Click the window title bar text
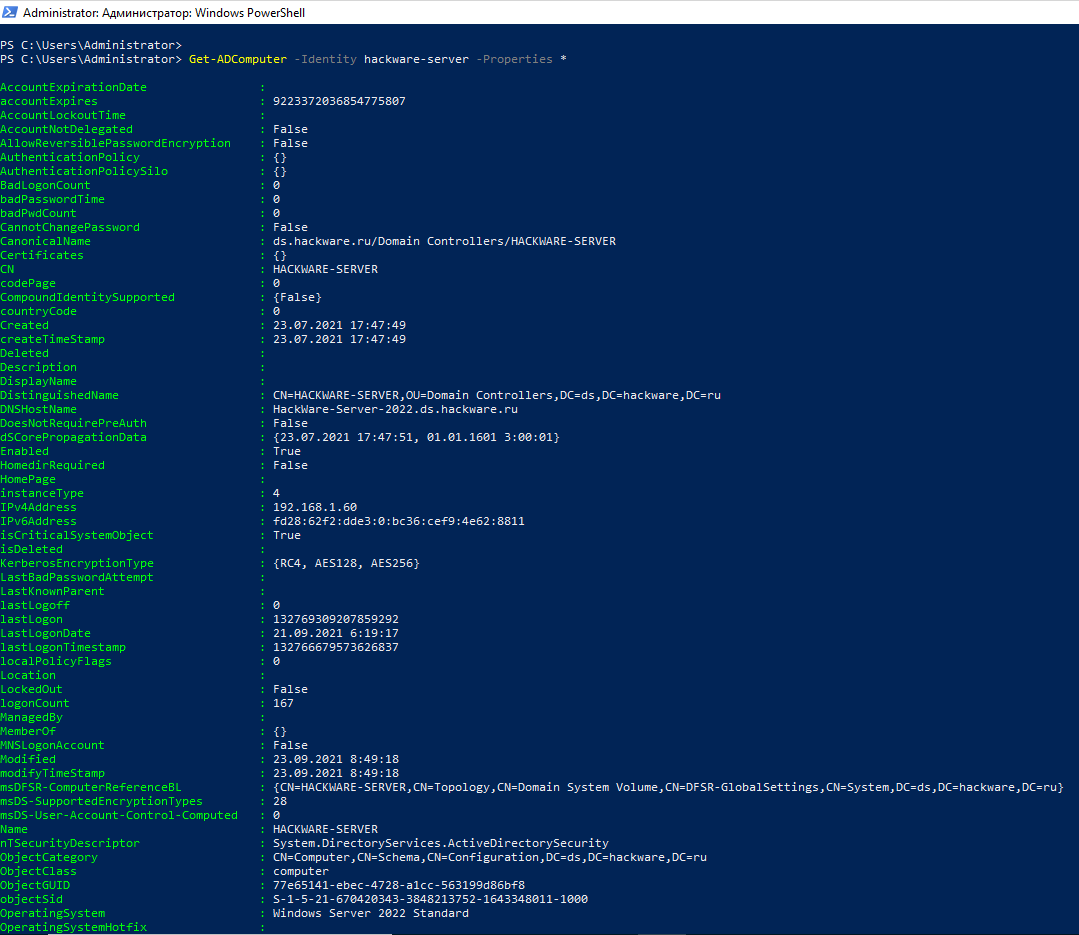The width and height of the screenshot is (1079, 935). click(163, 13)
